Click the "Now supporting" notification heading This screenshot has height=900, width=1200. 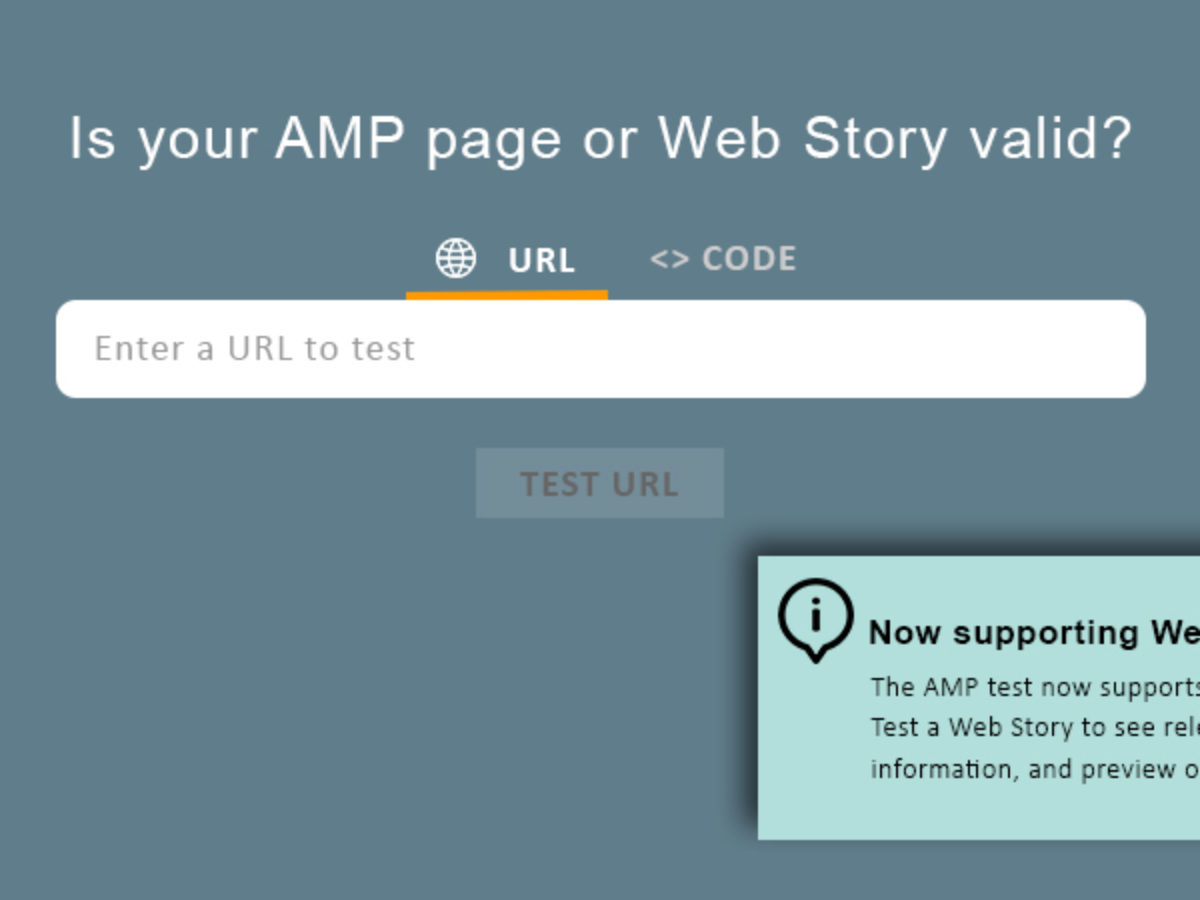[x=1032, y=632]
